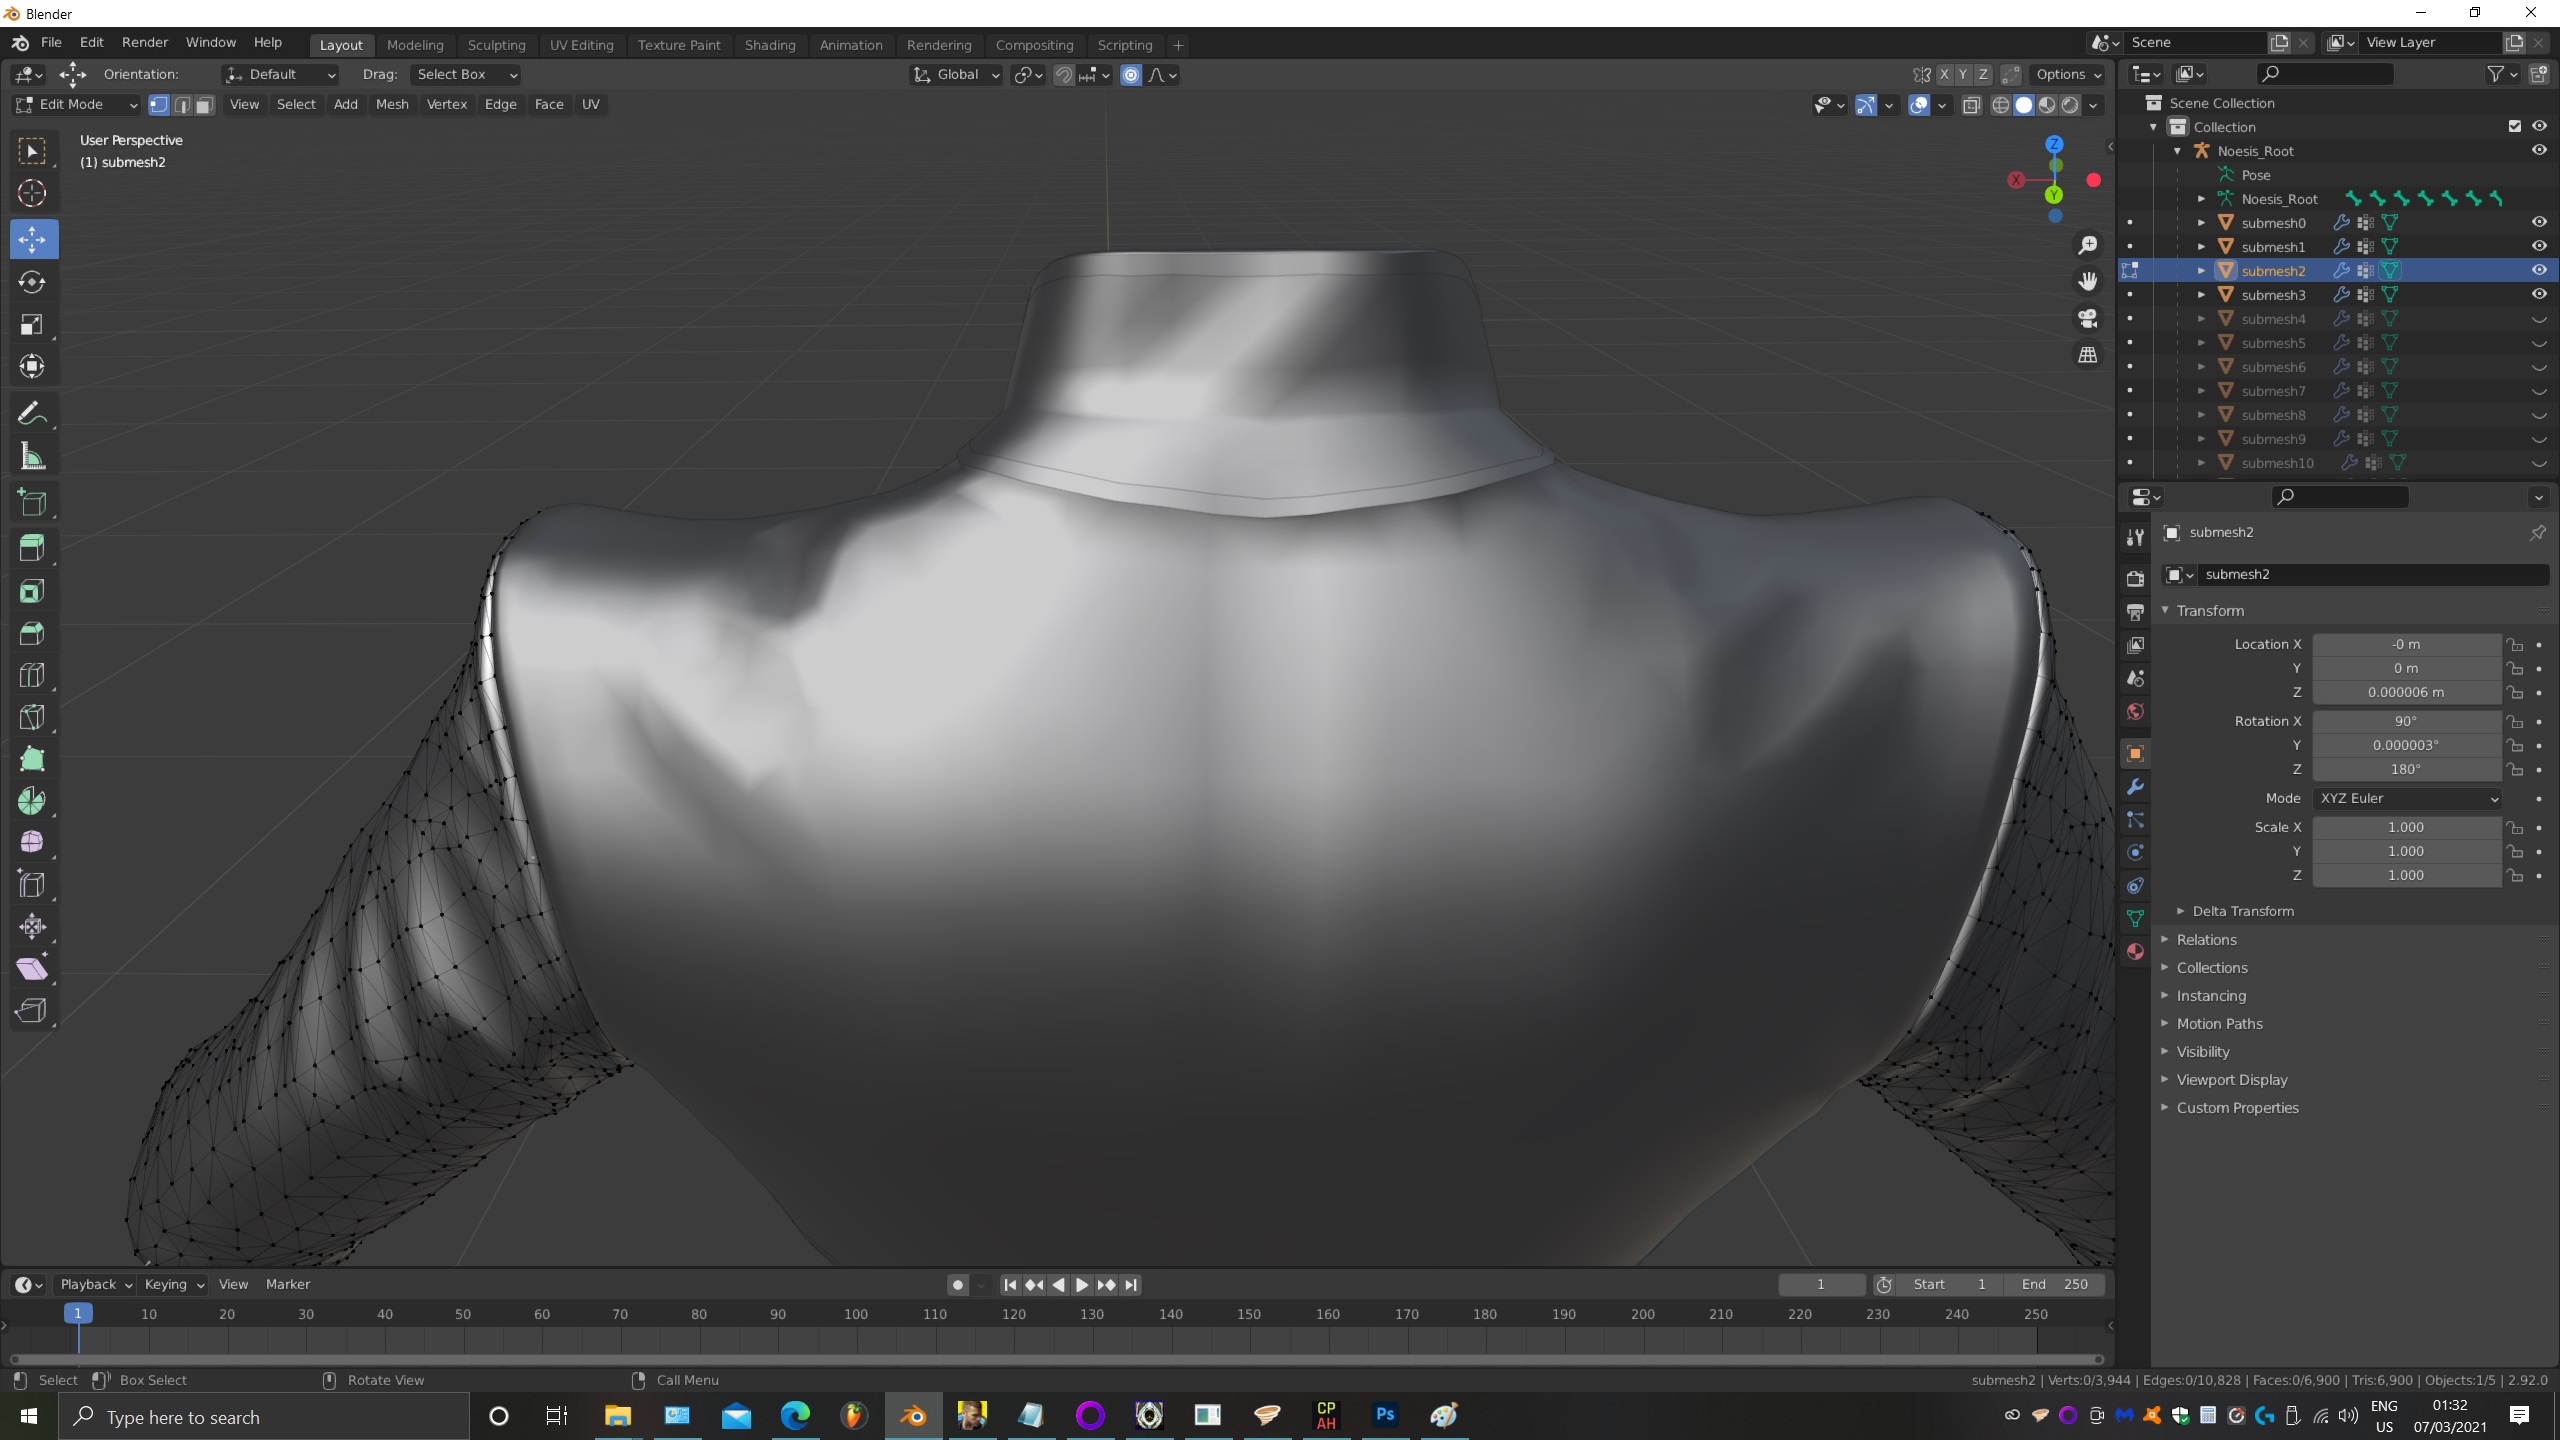Switch to the Shading workspace tab
The width and height of the screenshot is (2560, 1440).
pyautogui.click(x=770, y=45)
